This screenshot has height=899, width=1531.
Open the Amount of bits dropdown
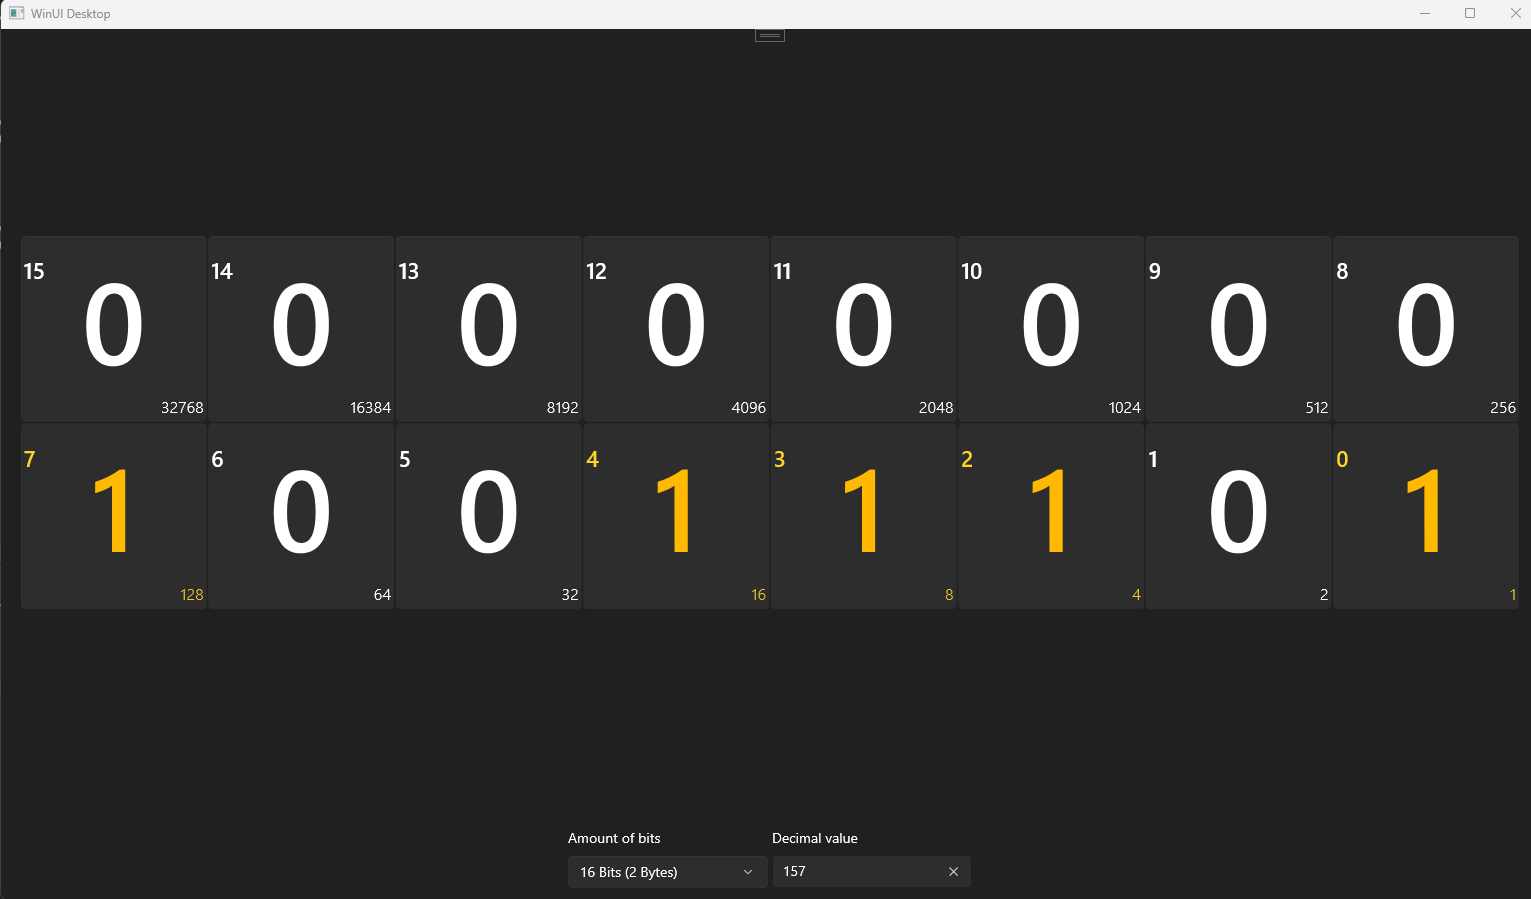click(667, 872)
